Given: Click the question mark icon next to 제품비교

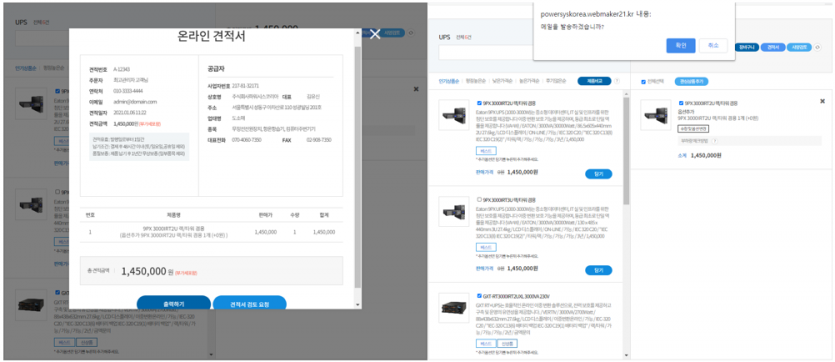Looking at the screenshot, I should [x=617, y=81].
